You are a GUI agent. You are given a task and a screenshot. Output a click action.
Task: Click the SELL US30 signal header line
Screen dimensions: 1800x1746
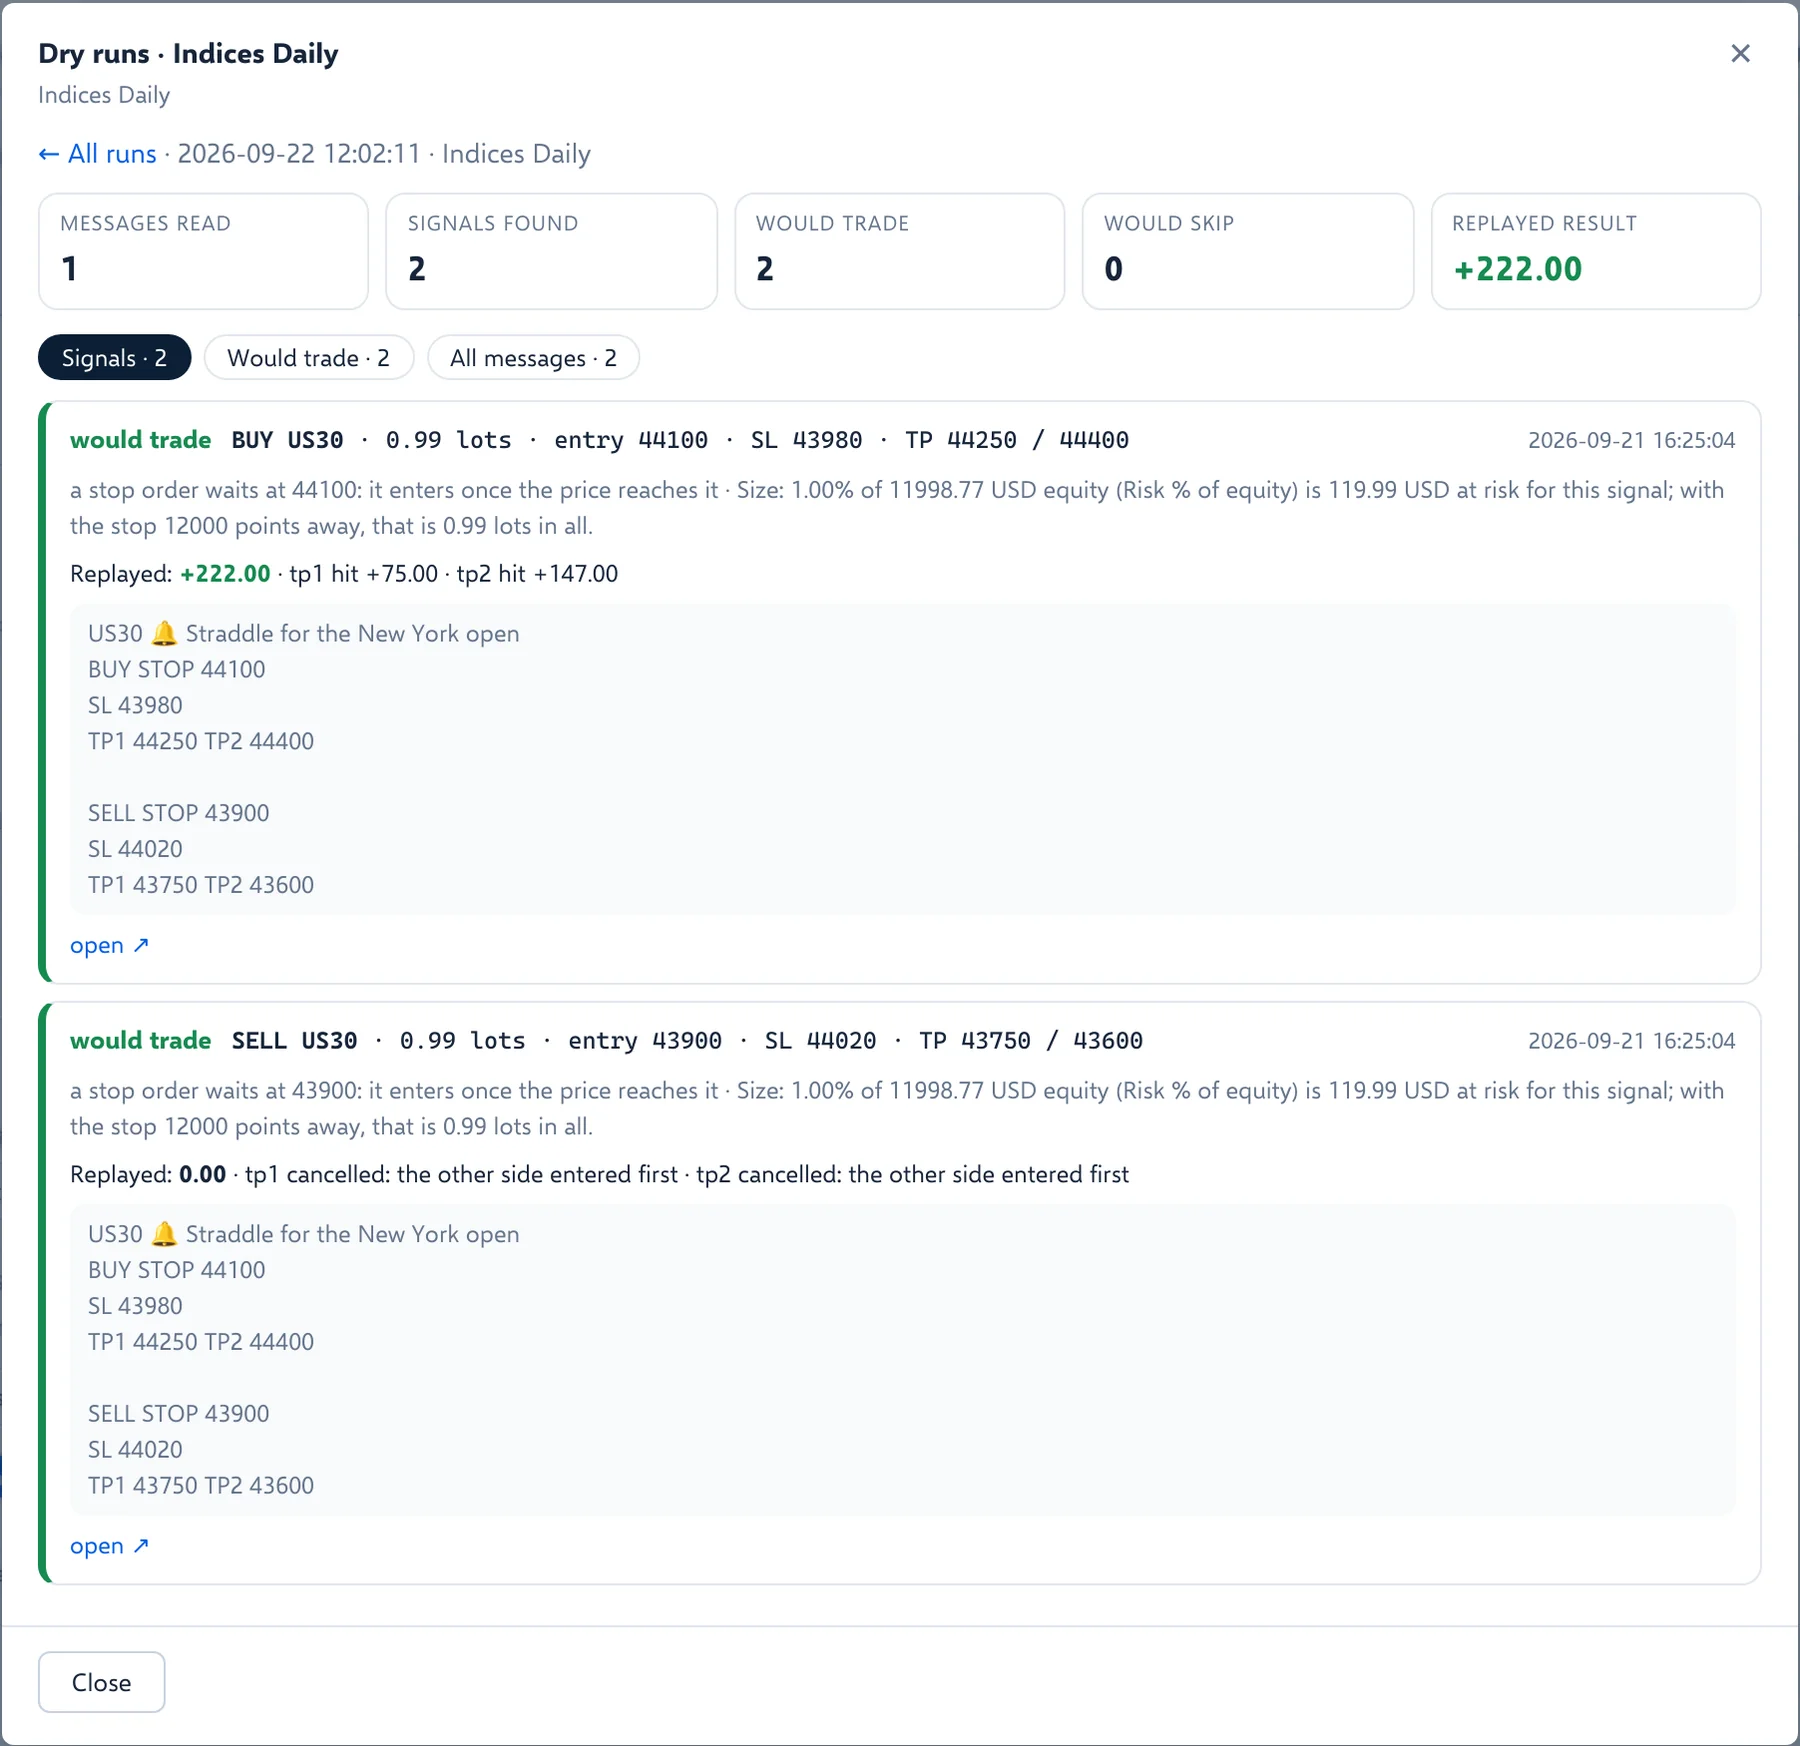click(687, 1041)
